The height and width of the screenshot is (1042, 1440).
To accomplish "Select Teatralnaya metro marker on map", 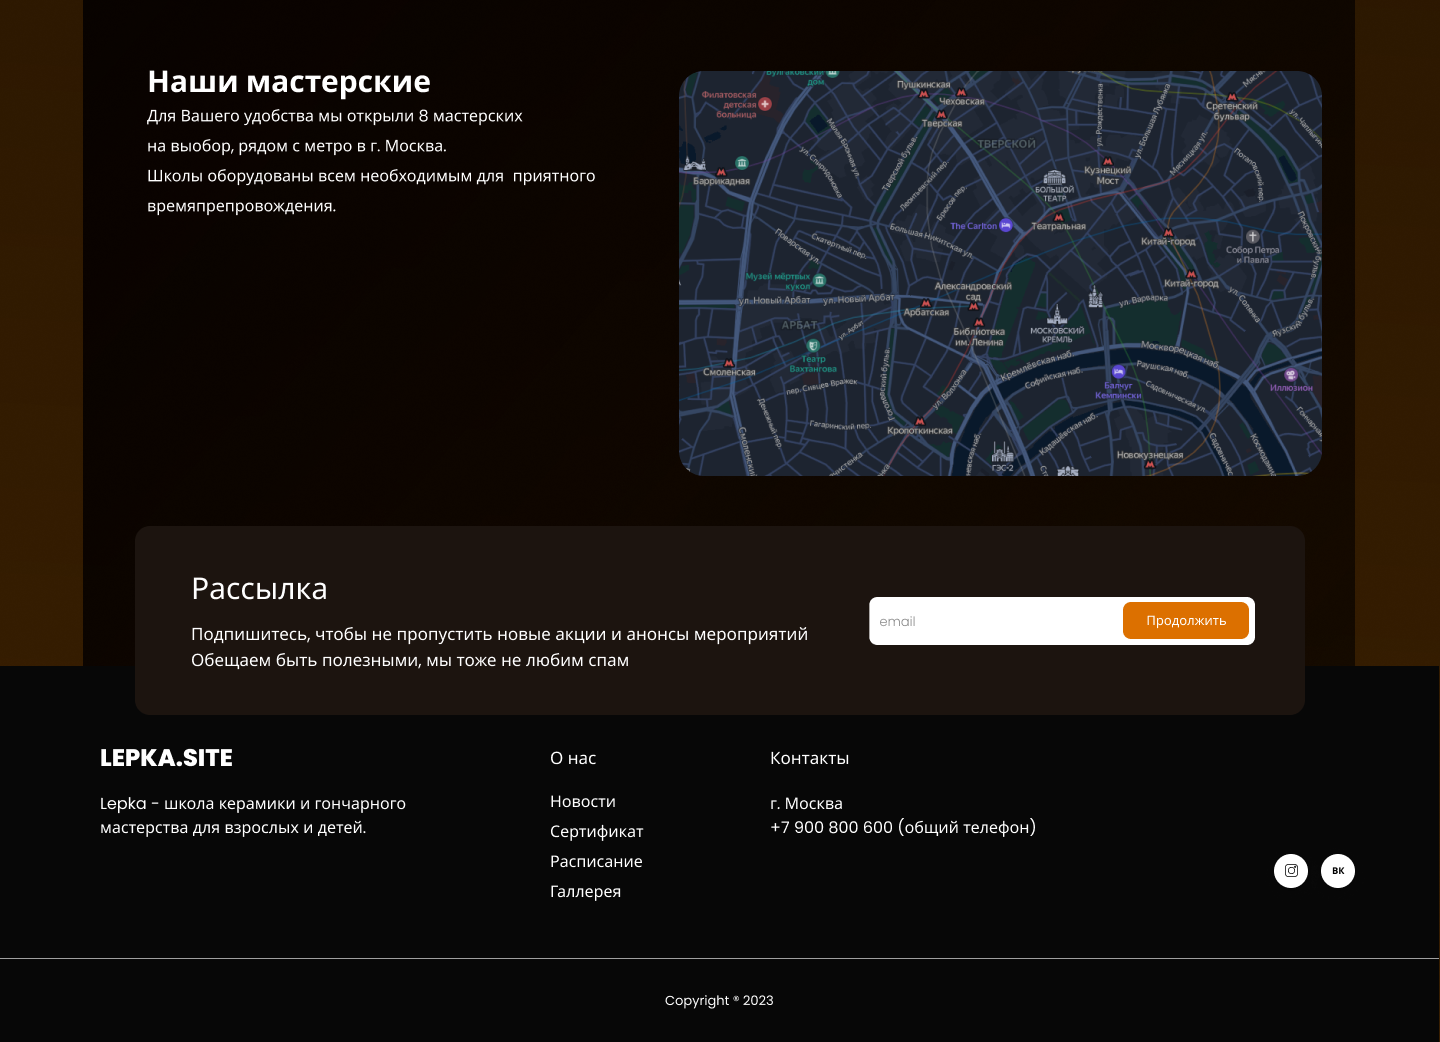I will (x=1058, y=217).
